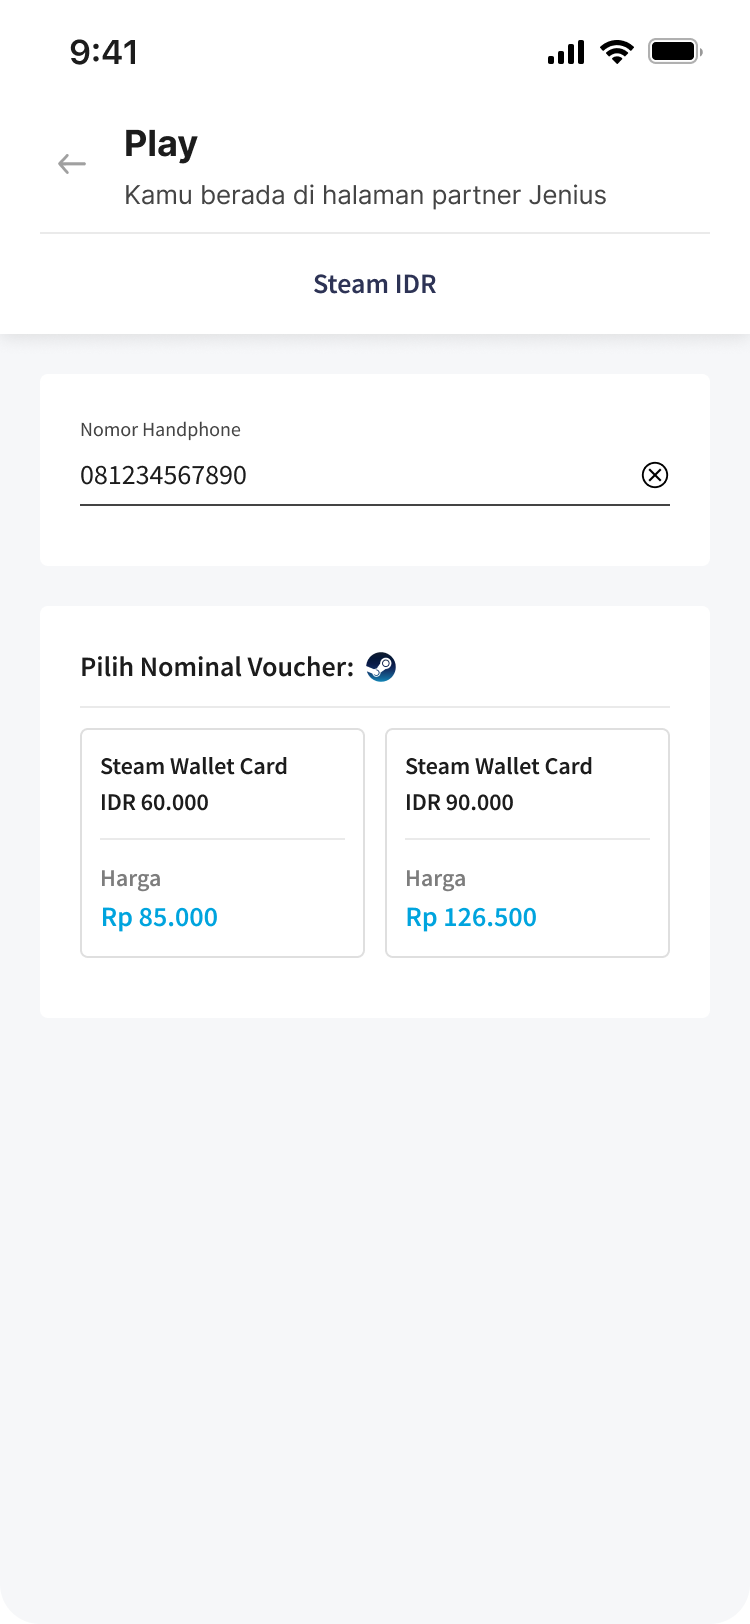Clear the phone number with the X icon

[x=655, y=475]
